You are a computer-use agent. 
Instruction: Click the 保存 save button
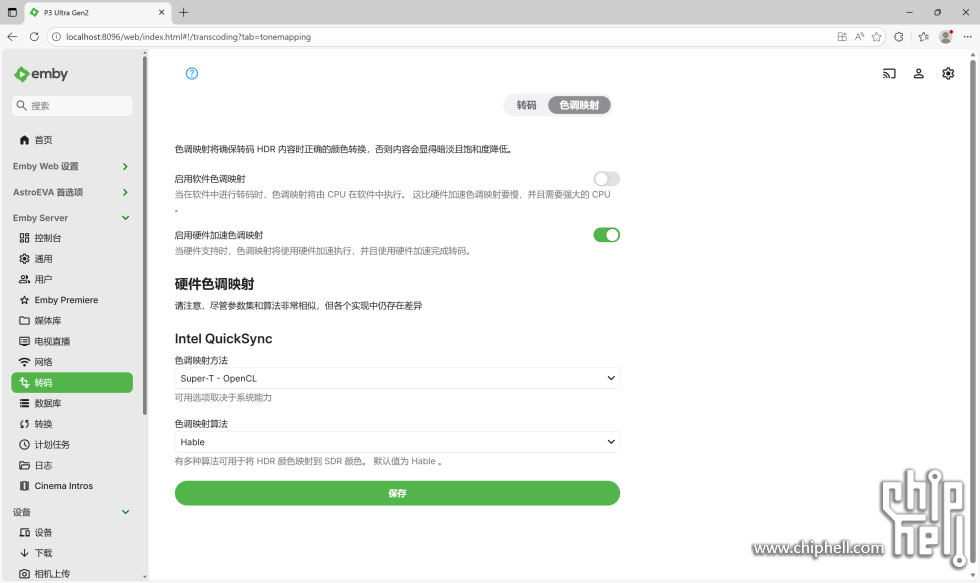pyautogui.click(x=397, y=493)
